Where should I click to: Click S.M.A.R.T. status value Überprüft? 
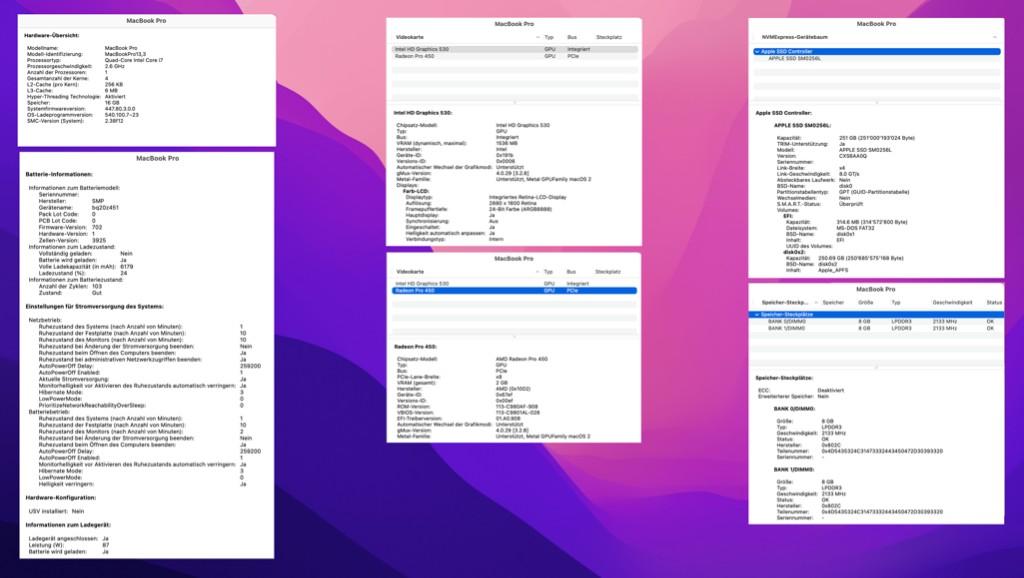tap(851, 204)
